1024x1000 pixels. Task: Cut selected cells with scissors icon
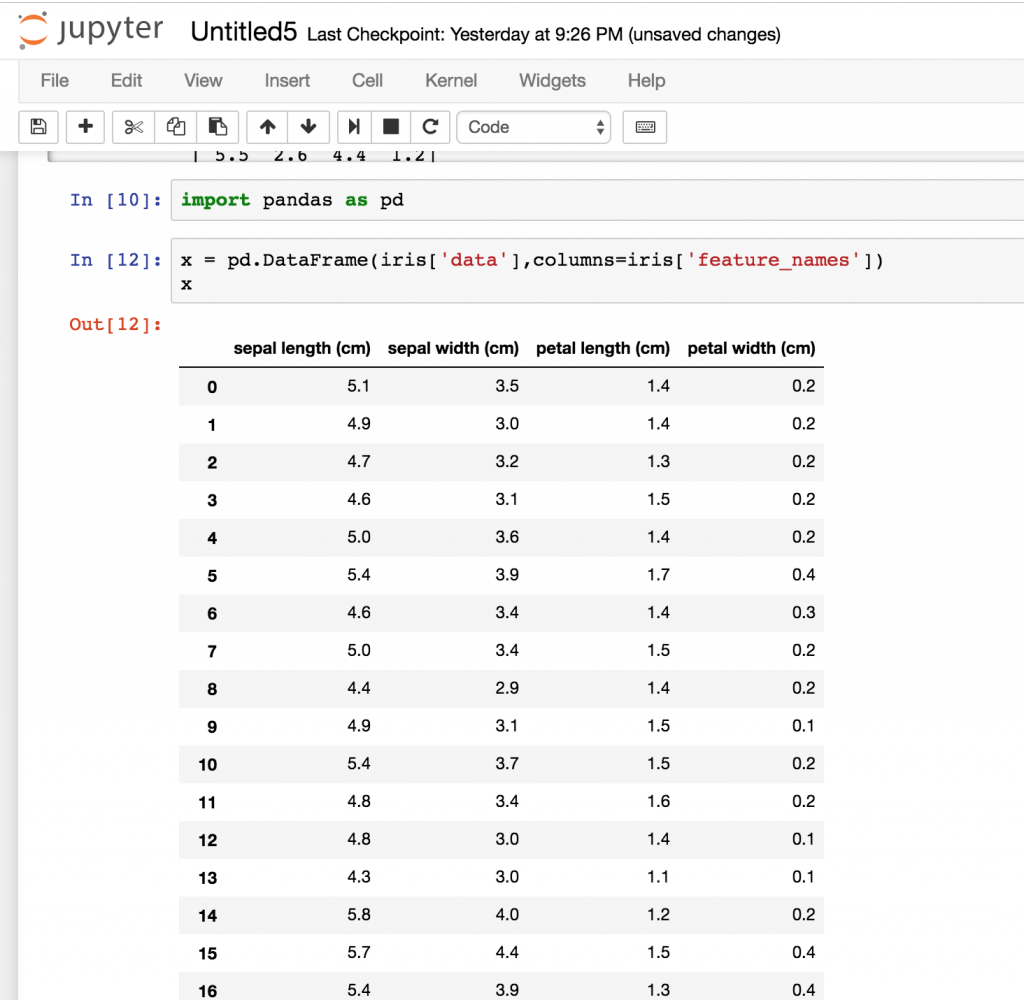(x=133, y=127)
